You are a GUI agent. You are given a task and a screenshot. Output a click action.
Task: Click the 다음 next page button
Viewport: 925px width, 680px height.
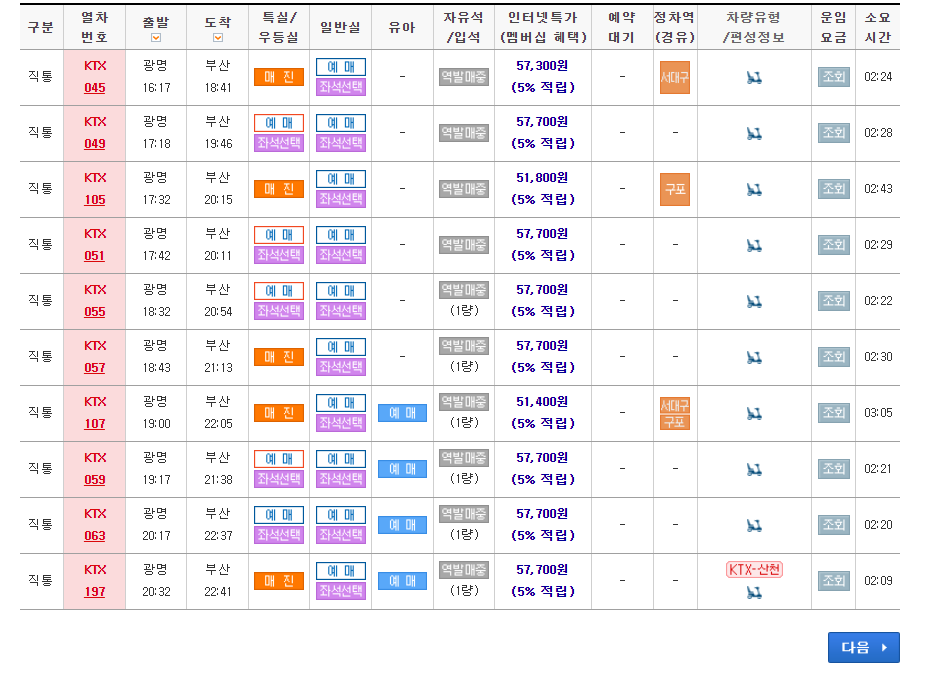[x=862, y=647]
